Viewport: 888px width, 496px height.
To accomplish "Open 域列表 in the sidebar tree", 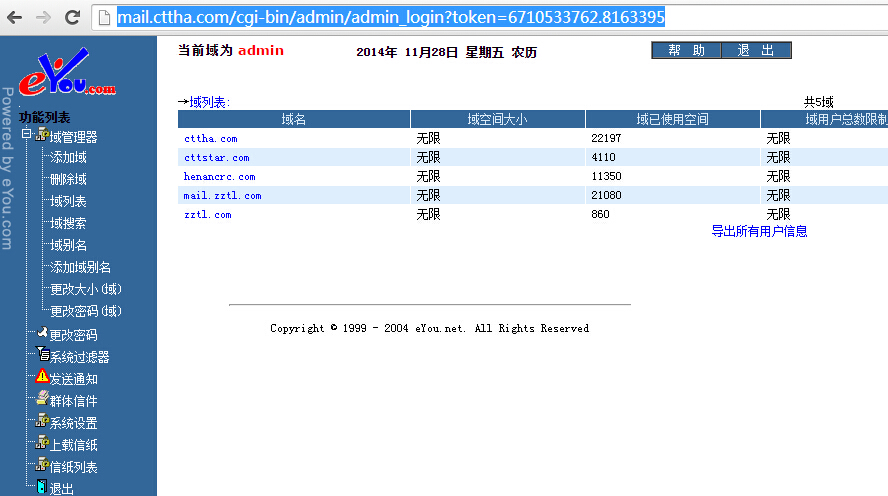I will [69, 202].
